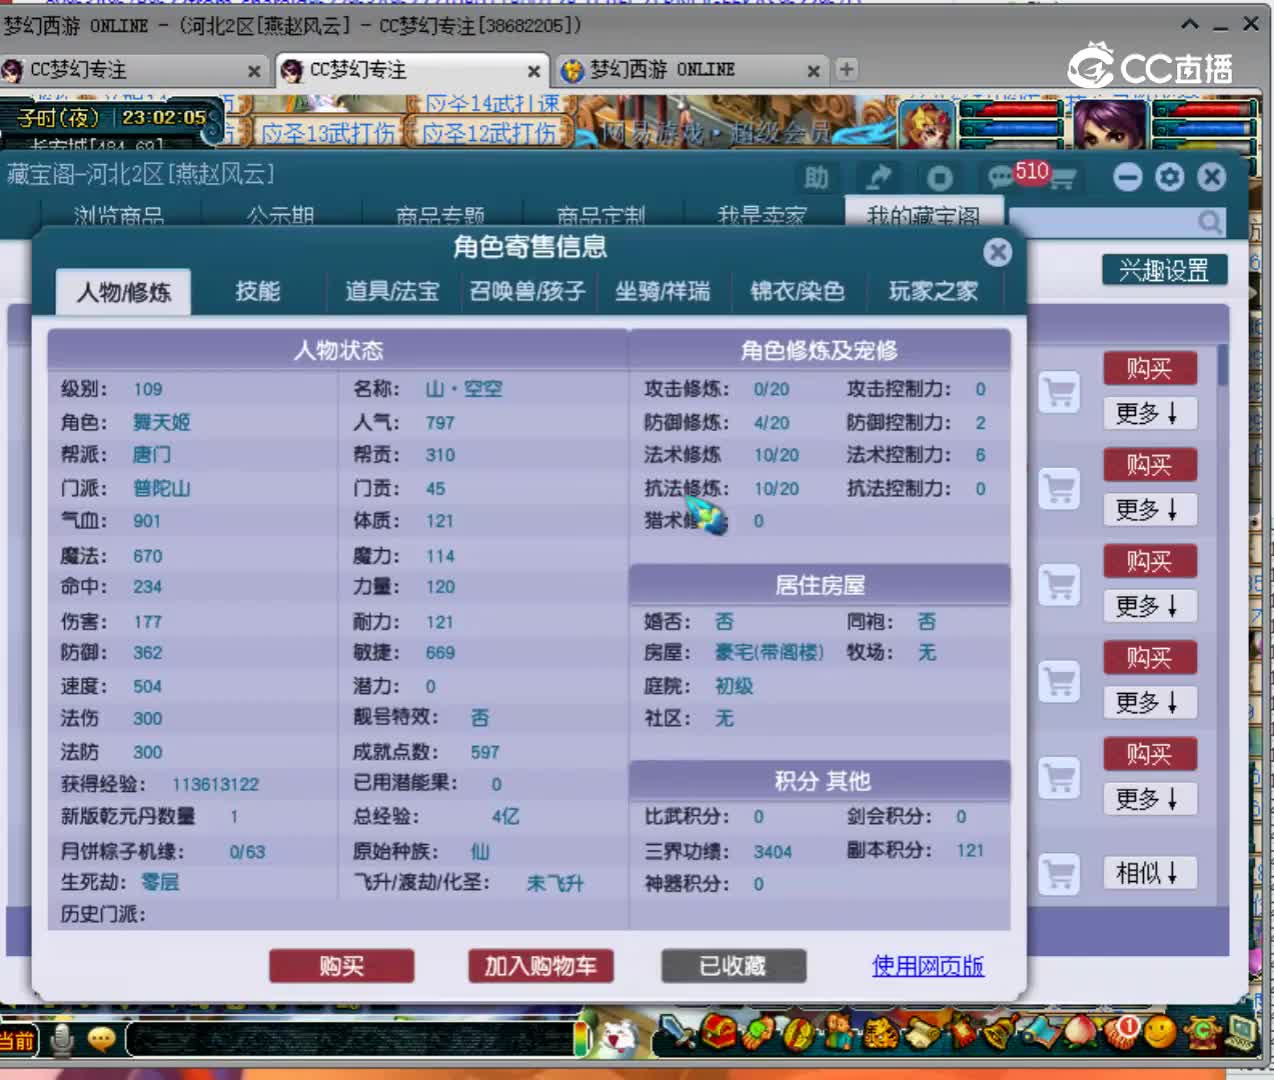Click the microphone icon beside chat input

click(62, 1041)
